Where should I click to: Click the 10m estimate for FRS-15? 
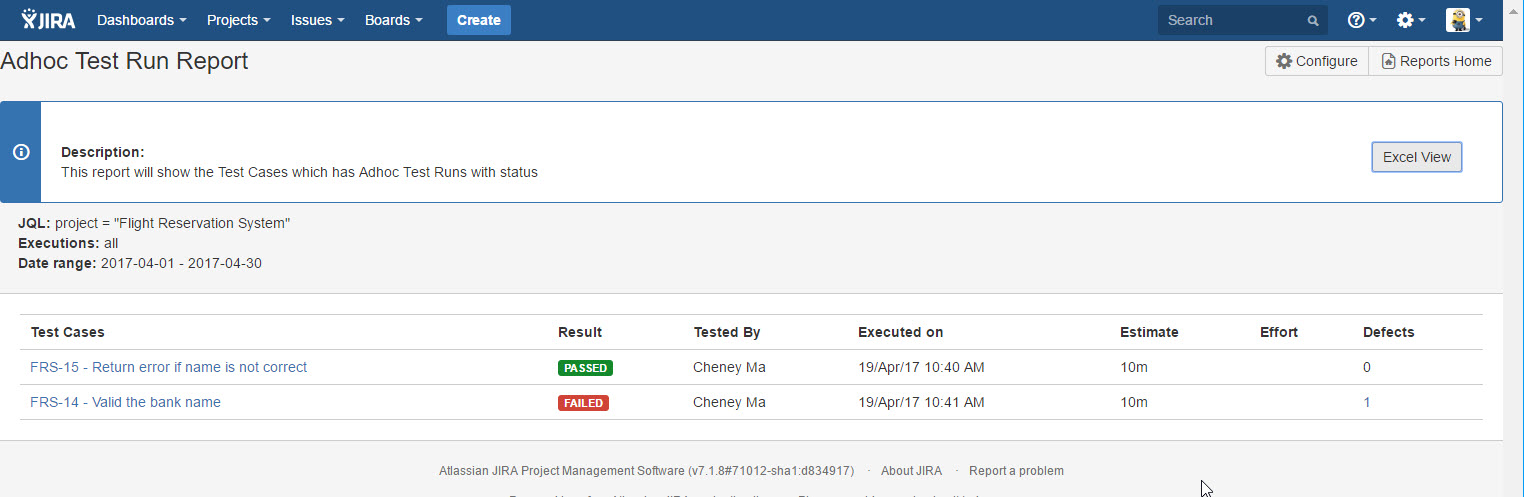1134,367
